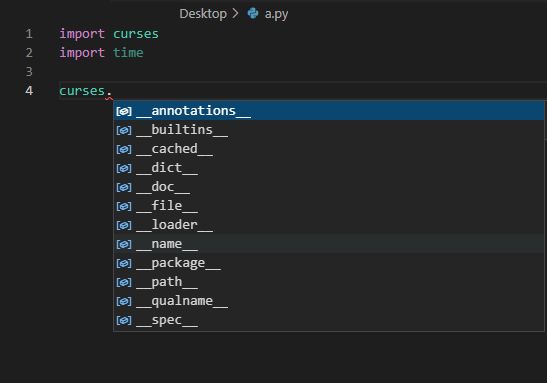
Task: Select the __spec__ suggestion
Action: point(329,320)
